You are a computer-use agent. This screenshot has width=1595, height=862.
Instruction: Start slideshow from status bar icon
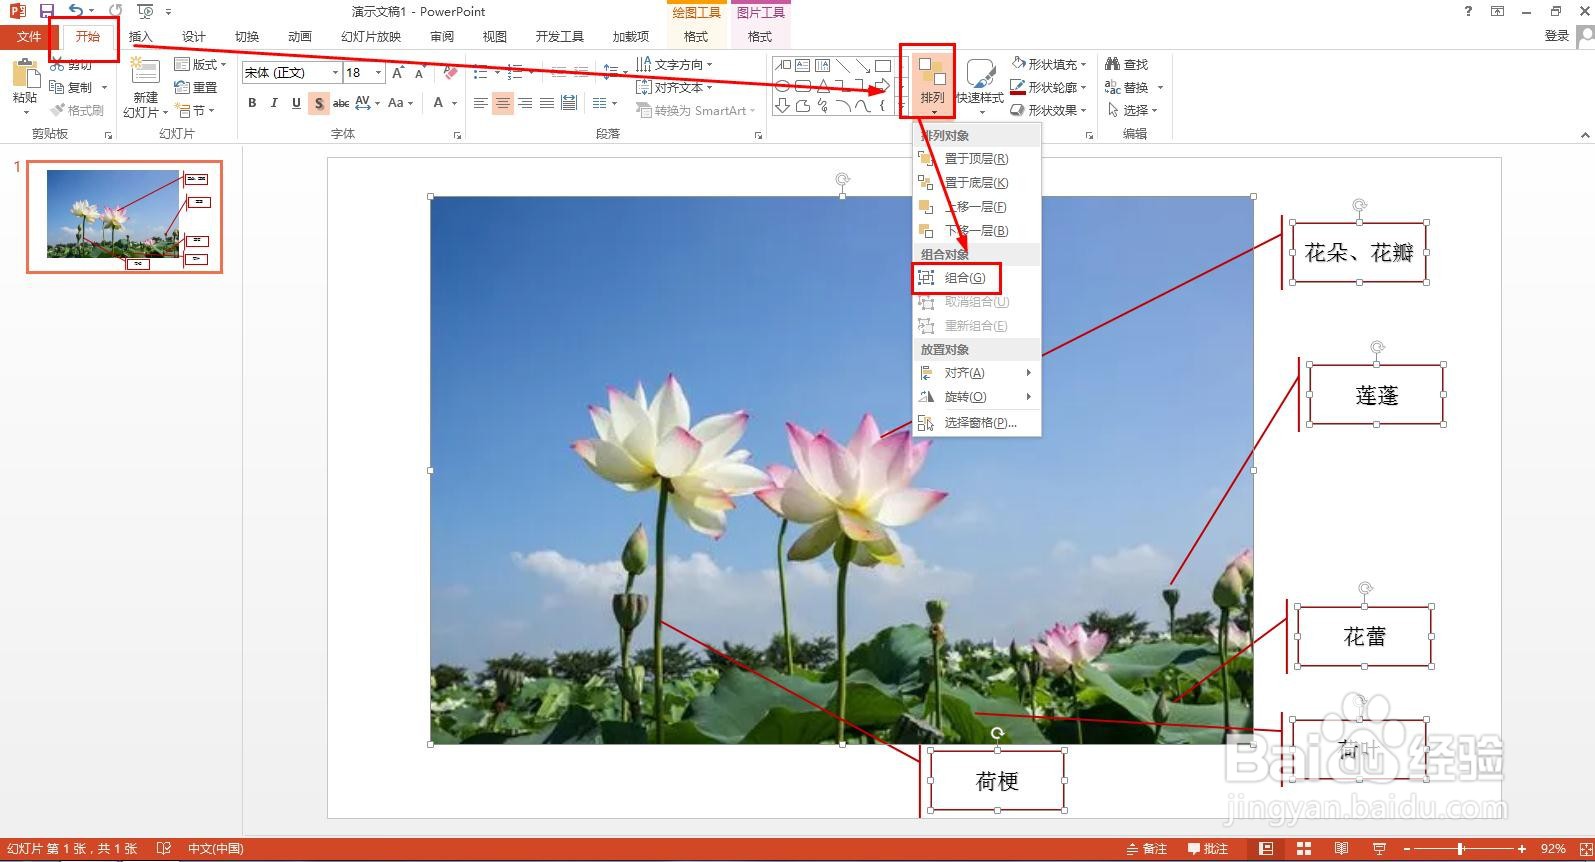click(1379, 849)
